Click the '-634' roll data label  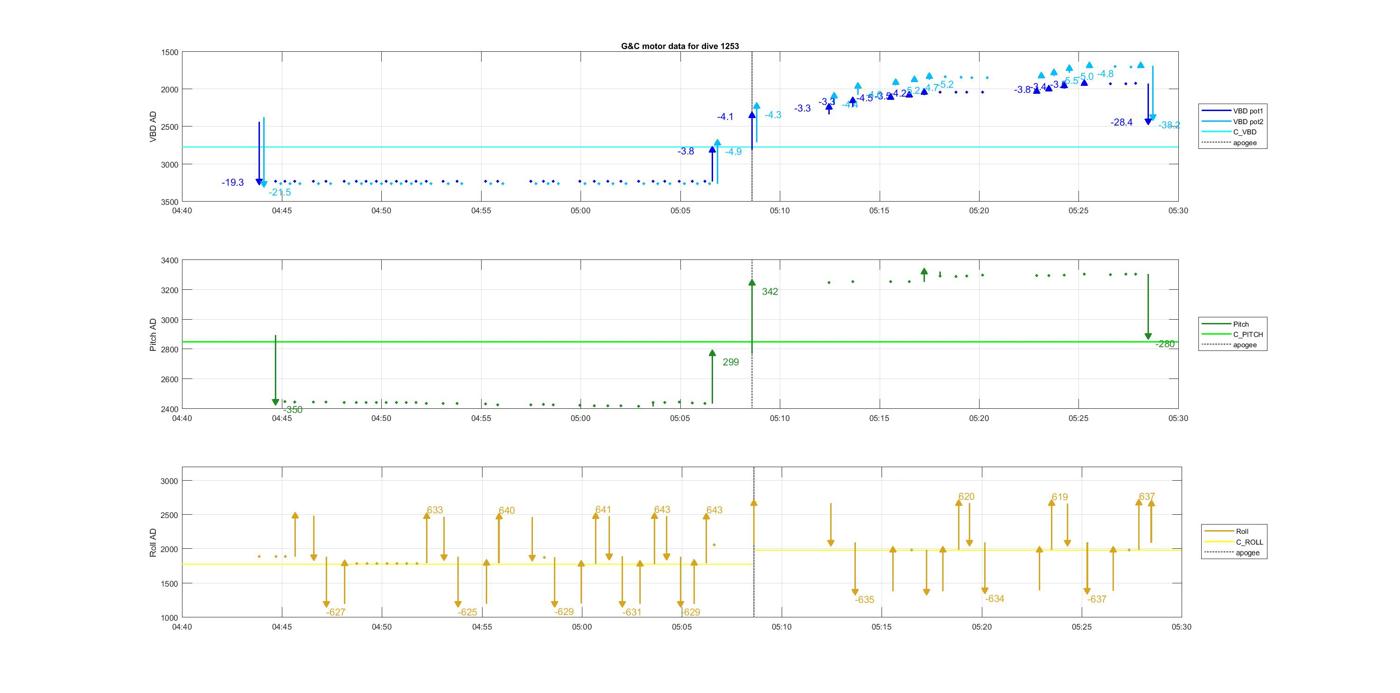pyautogui.click(x=994, y=599)
